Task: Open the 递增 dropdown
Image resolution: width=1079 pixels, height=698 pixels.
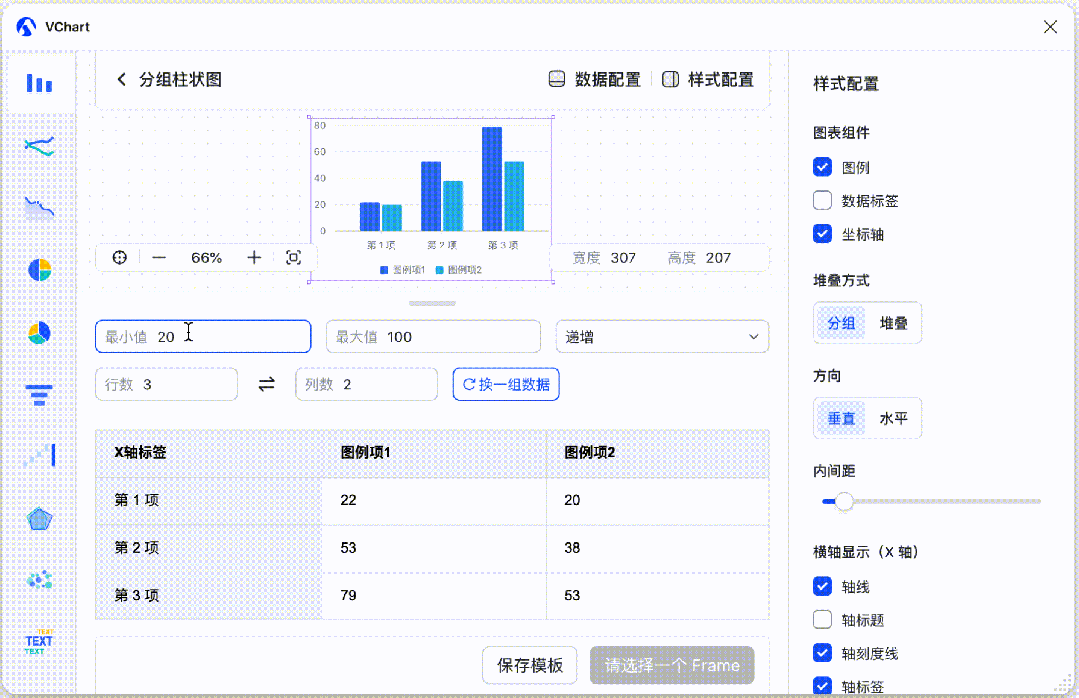Action: pyautogui.click(x=662, y=337)
